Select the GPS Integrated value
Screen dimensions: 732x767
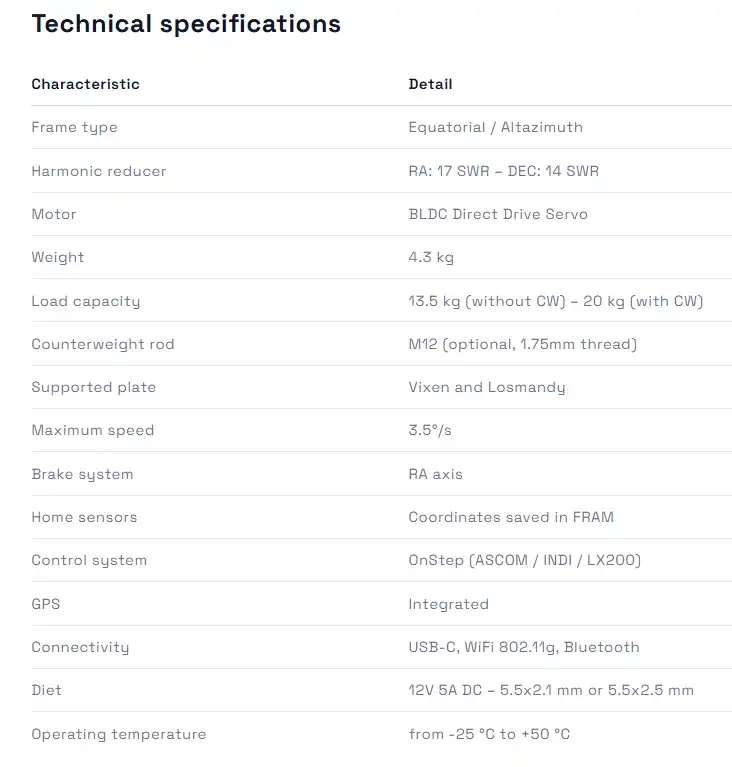click(448, 604)
